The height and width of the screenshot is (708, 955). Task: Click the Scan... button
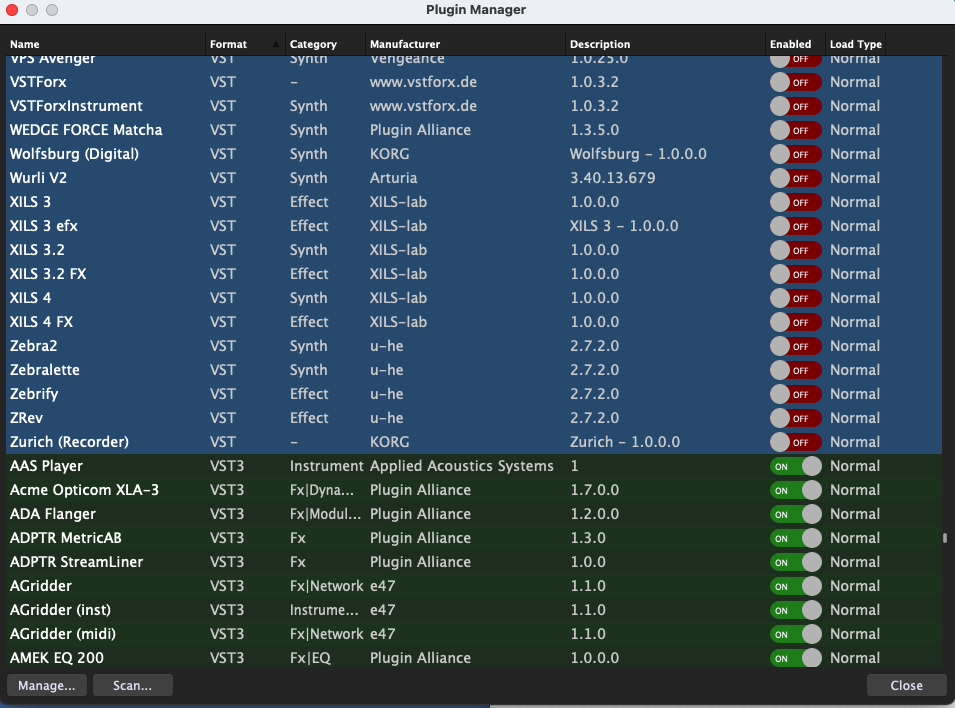click(133, 685)
